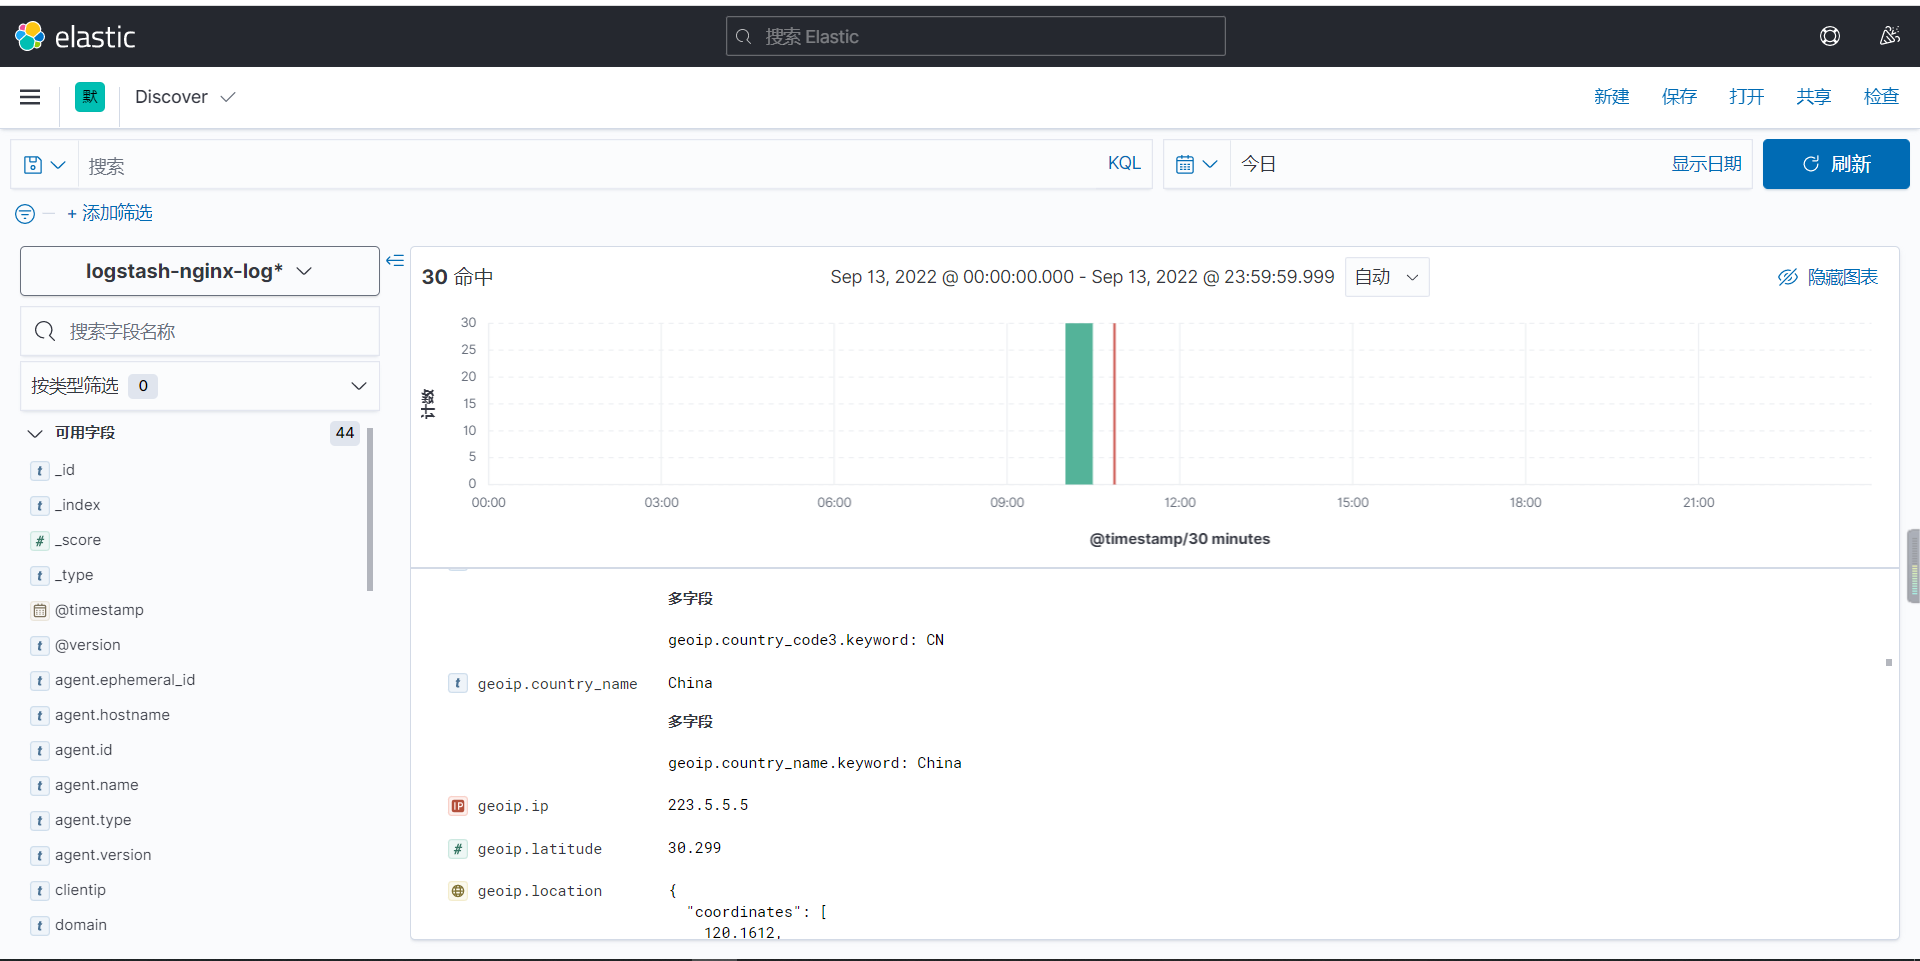Click the green space avatar icon
Image resolution: width=1920 pixels, height=961 pixels.
[90, 97]
